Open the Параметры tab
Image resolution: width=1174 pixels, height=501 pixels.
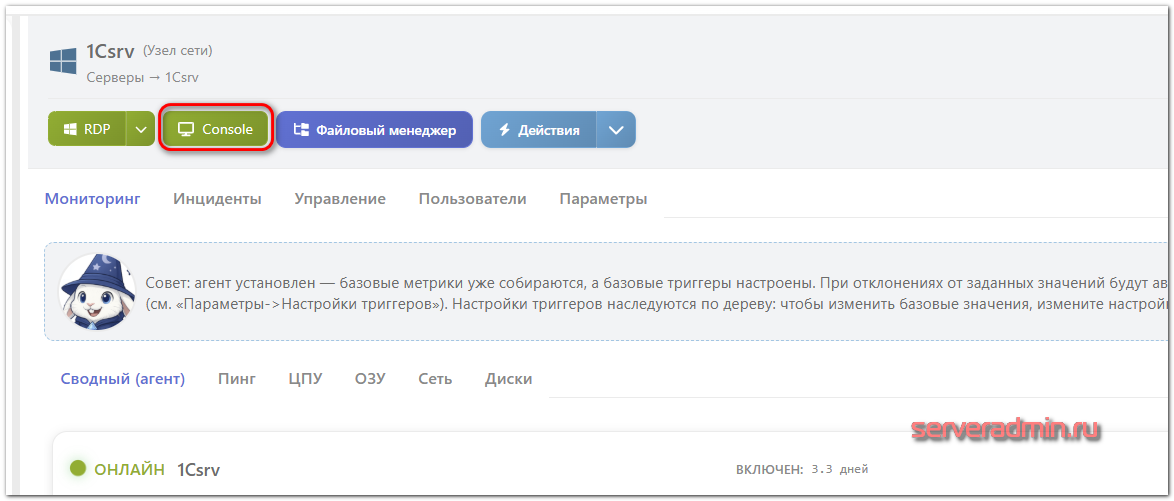(x=603, y=198)
